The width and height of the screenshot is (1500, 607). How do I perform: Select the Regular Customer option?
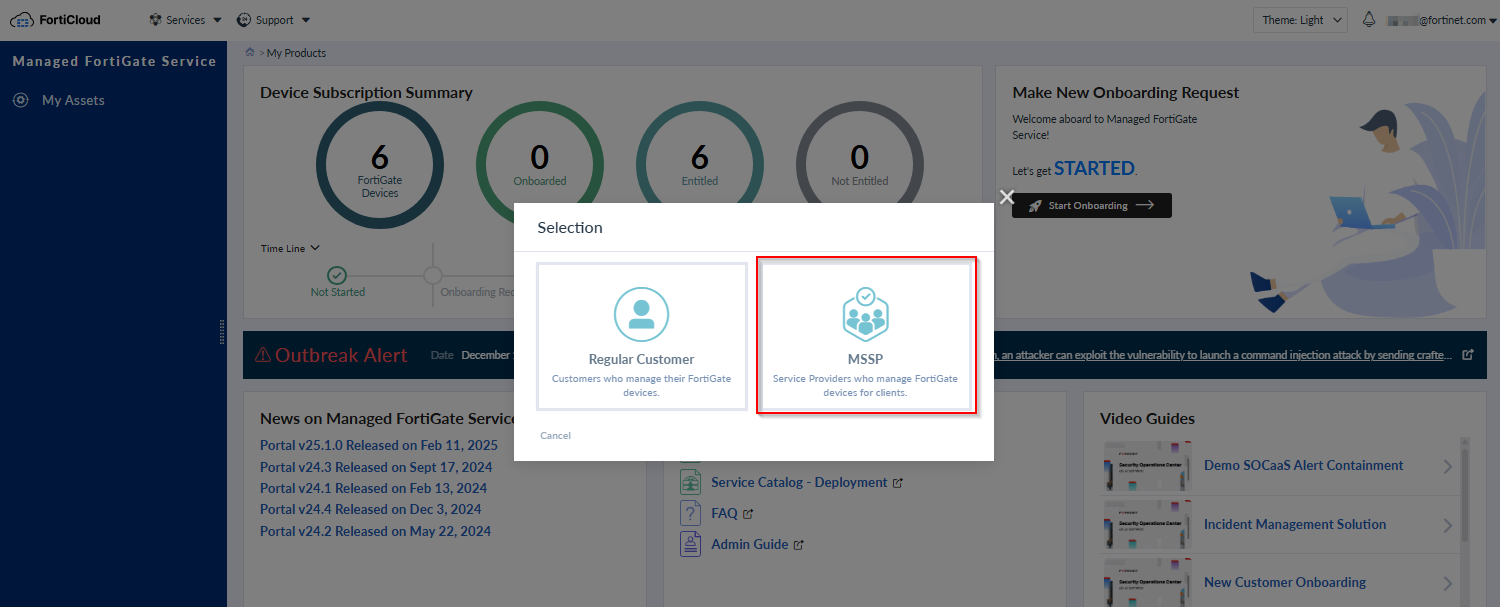pos(641,336)
